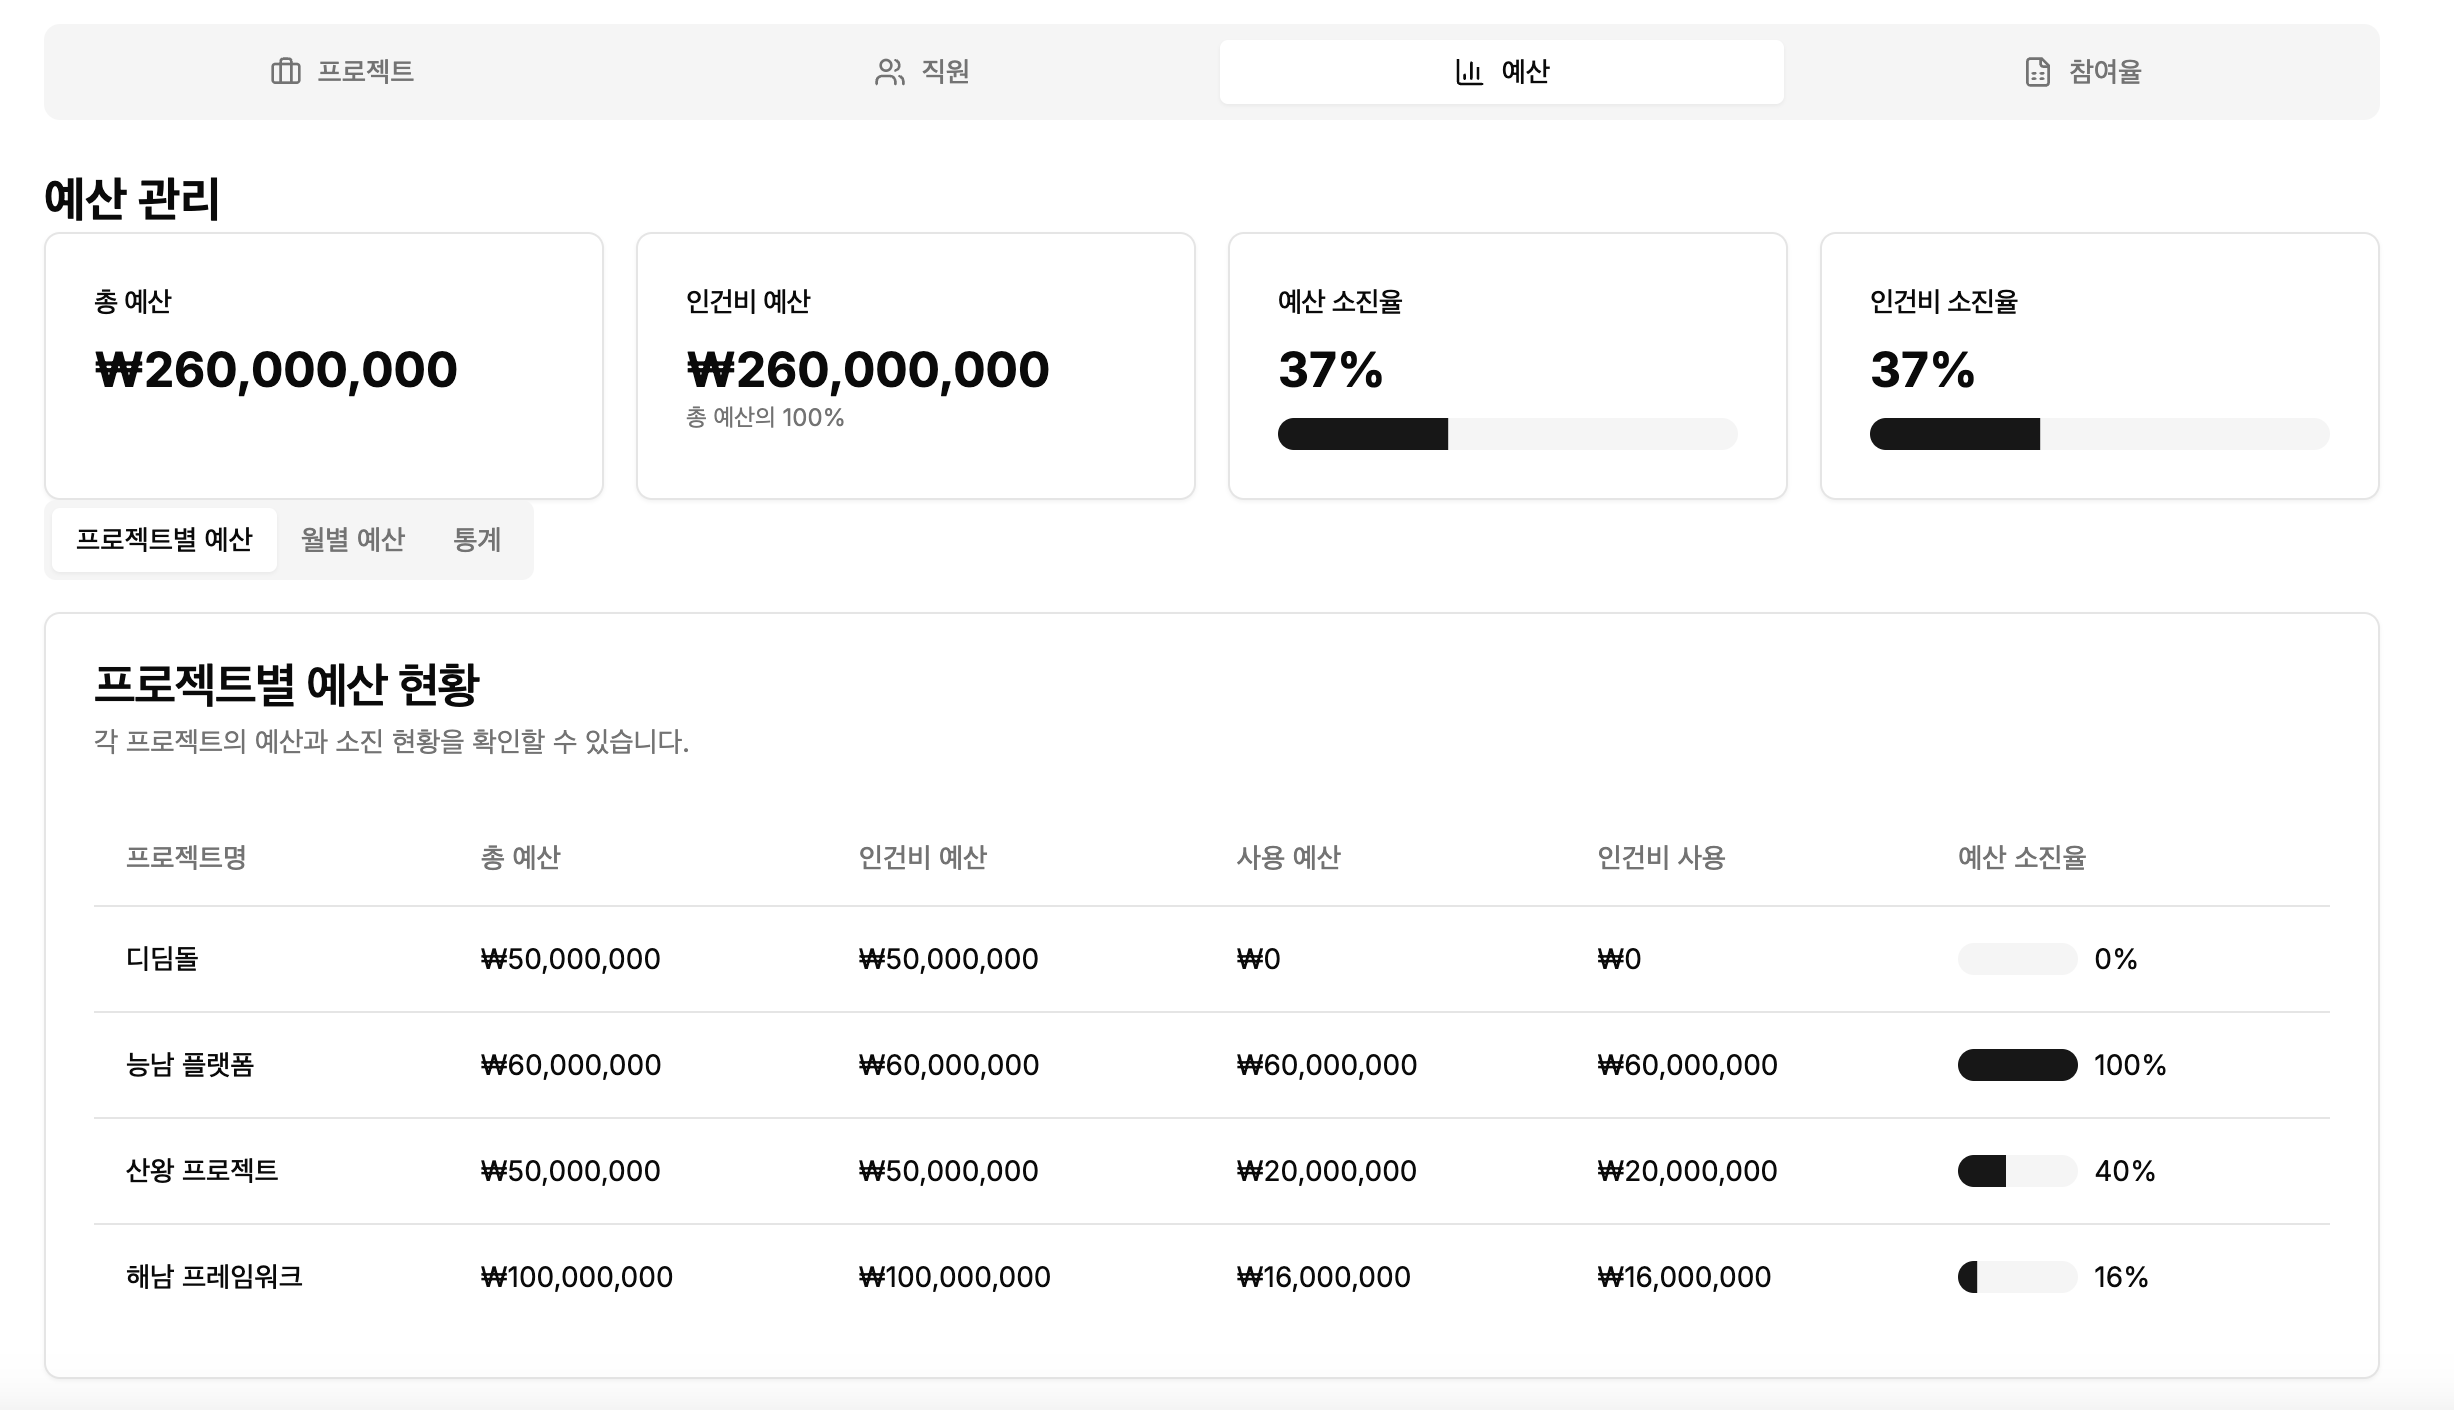Click the 인건비 예산 summary card
Viewport: 2454px width, 1410px height.
pyautogui.click(x=915, y=366)
